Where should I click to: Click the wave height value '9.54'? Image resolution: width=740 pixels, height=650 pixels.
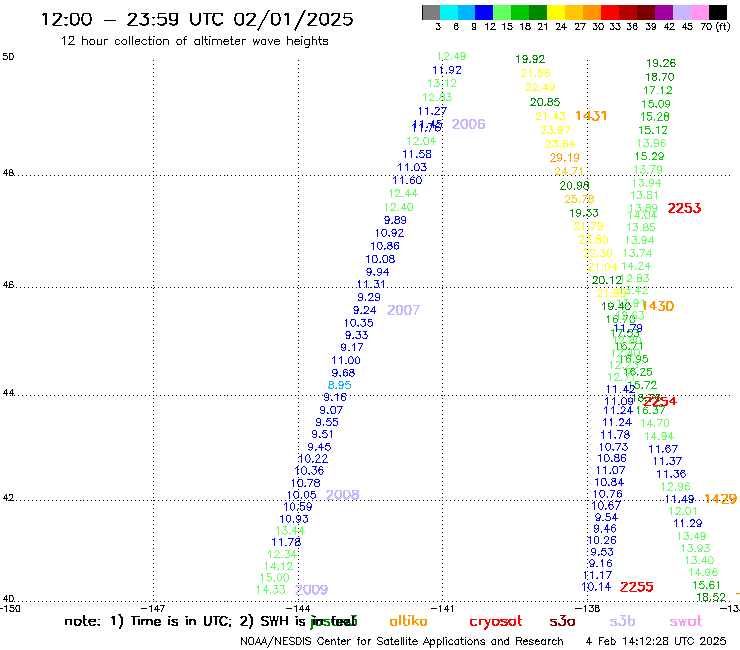pyautogui.click(x=606, y=517)
